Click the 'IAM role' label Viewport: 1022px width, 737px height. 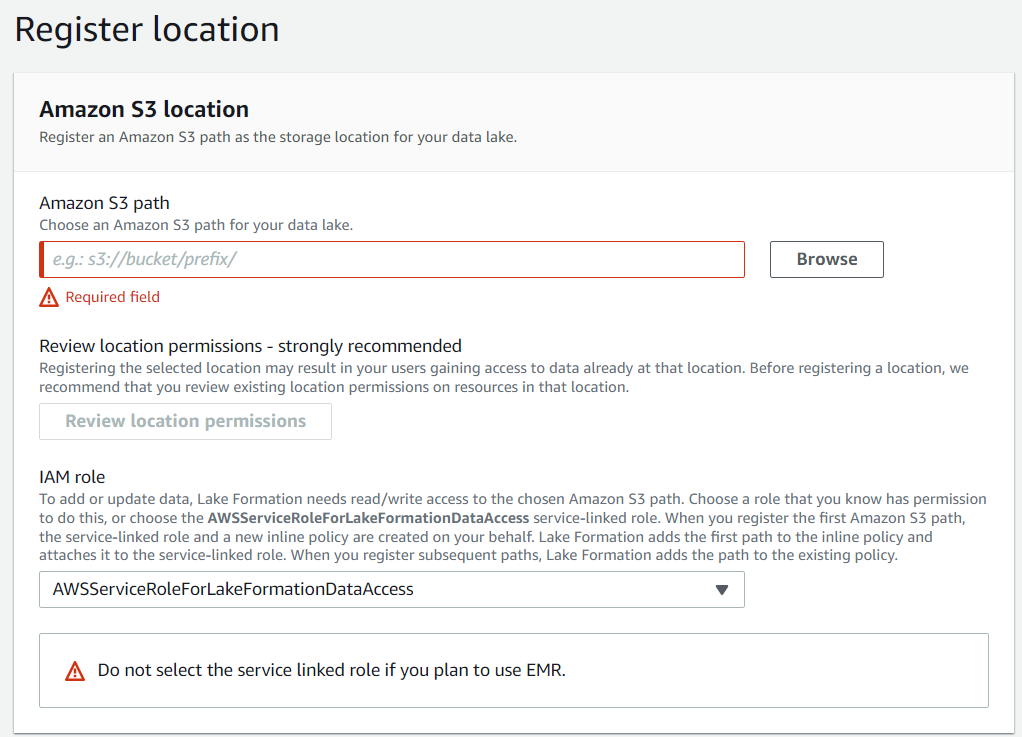pos(72,477)
